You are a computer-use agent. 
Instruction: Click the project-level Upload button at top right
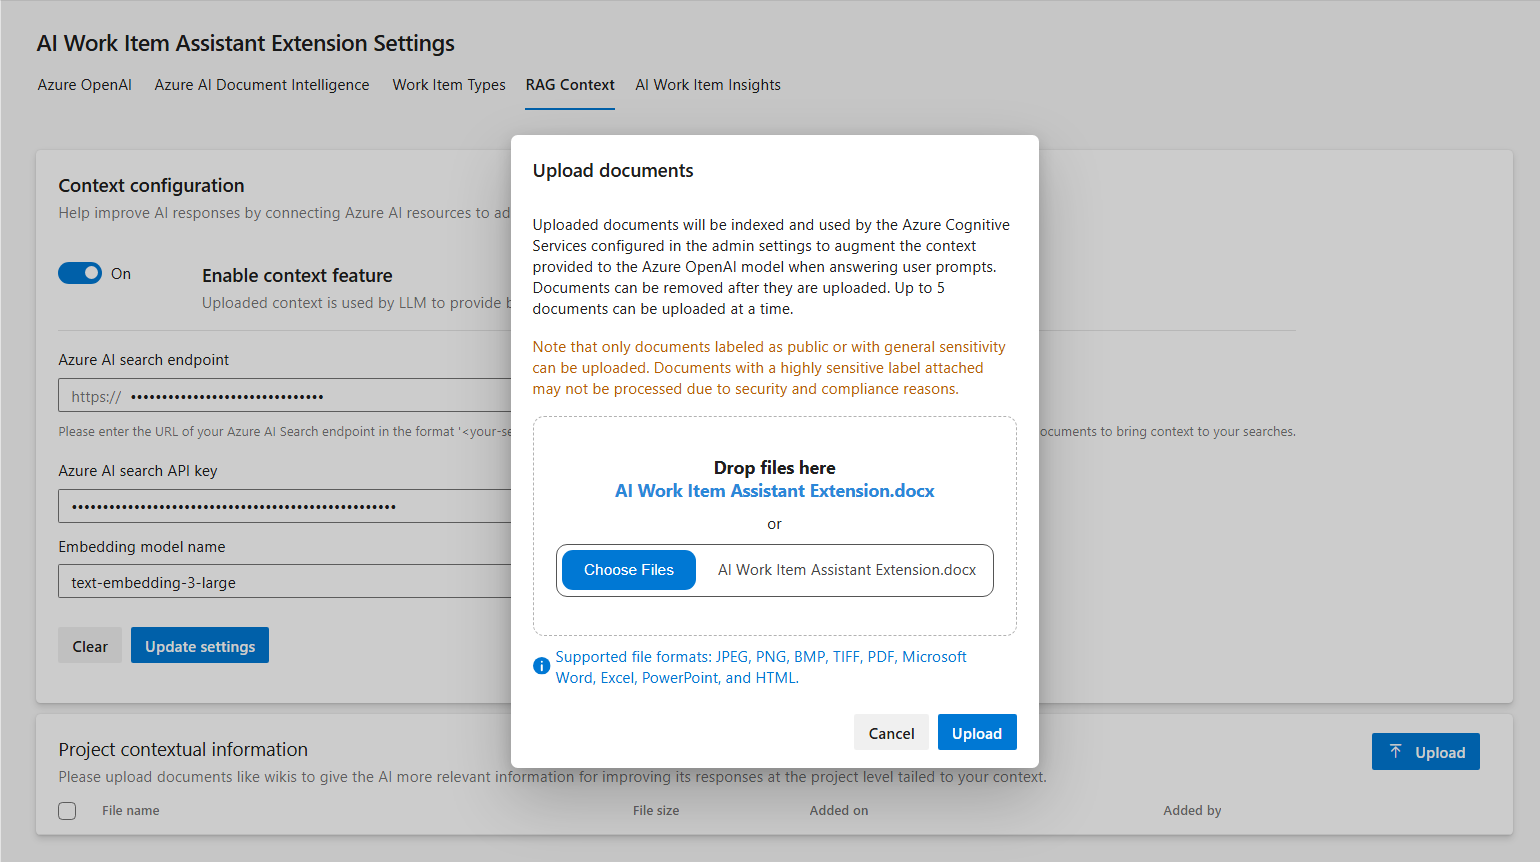tap(1426, 751)
